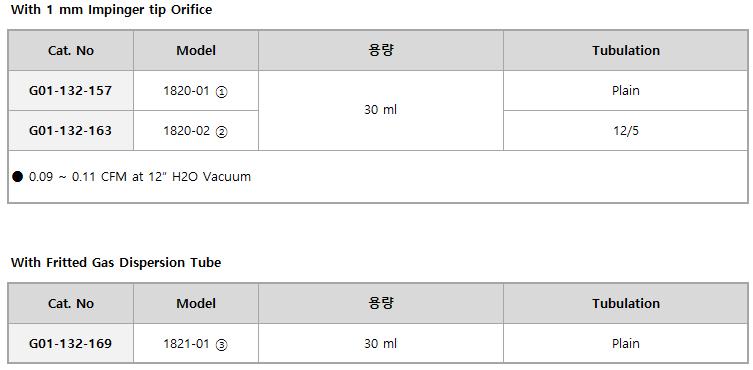
Task: Click the black bullet before 0.09 ~ 0.11 CFM
Action: pyautogui.click(x=17, y=177)
